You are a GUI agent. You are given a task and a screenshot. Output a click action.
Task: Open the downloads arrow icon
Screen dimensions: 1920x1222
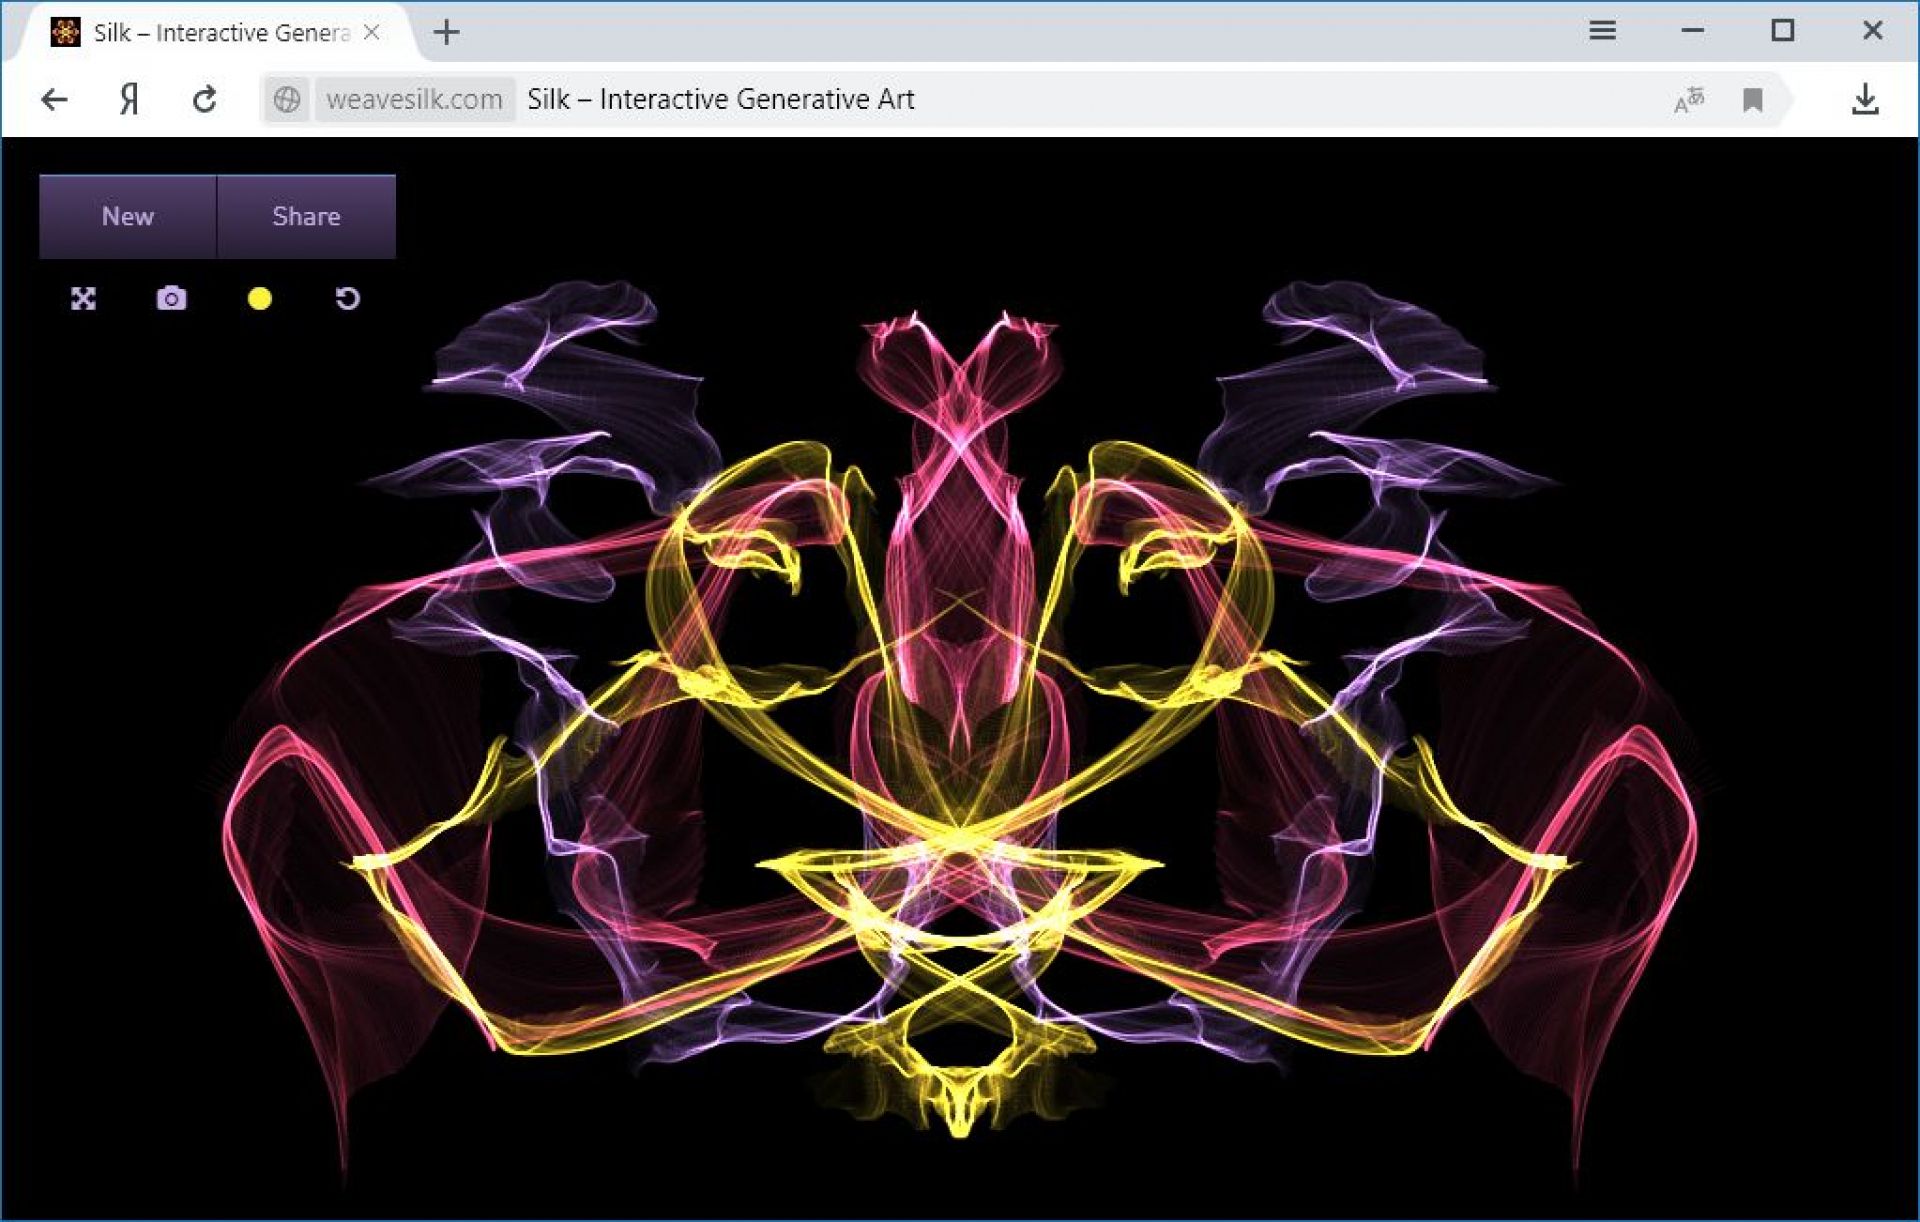1865,99
